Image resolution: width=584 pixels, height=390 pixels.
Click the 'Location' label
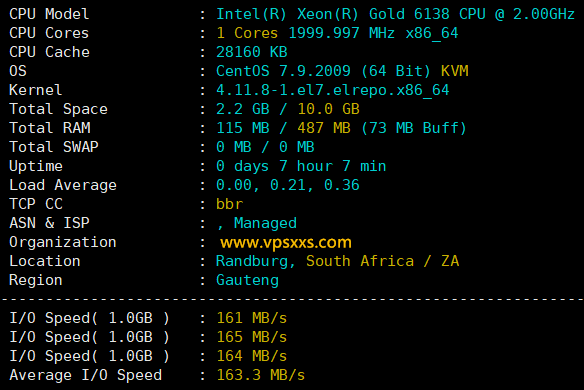click(45, 261)
